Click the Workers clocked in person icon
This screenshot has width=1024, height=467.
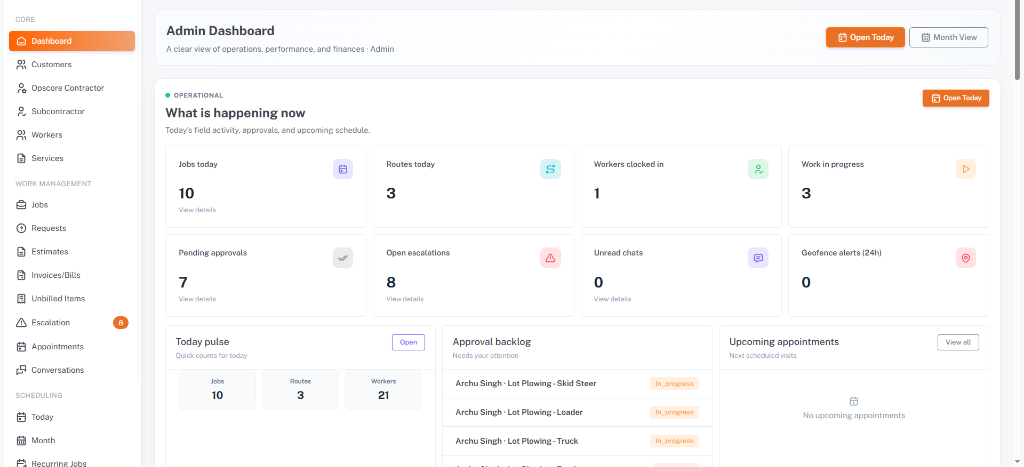click(758, 169)
